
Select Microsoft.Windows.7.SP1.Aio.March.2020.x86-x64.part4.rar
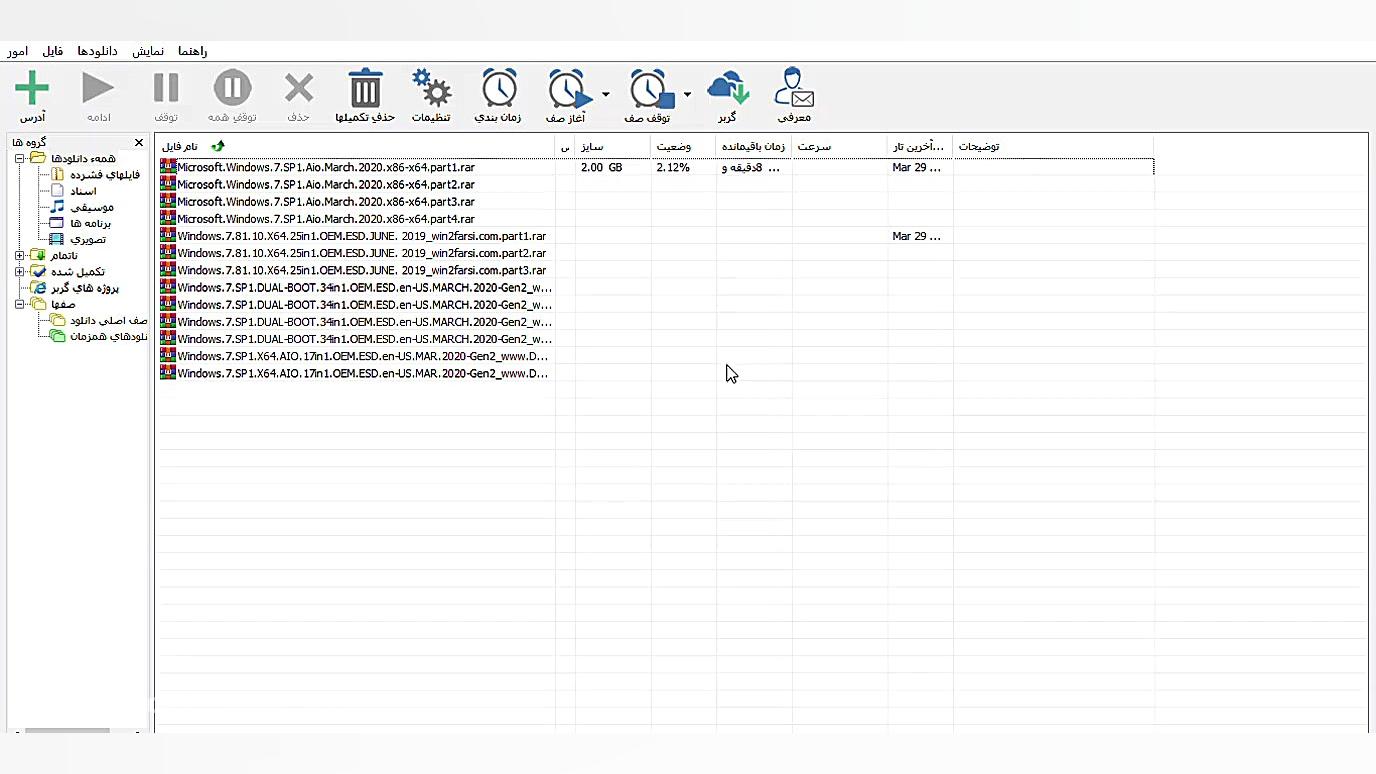click(325, 219)
